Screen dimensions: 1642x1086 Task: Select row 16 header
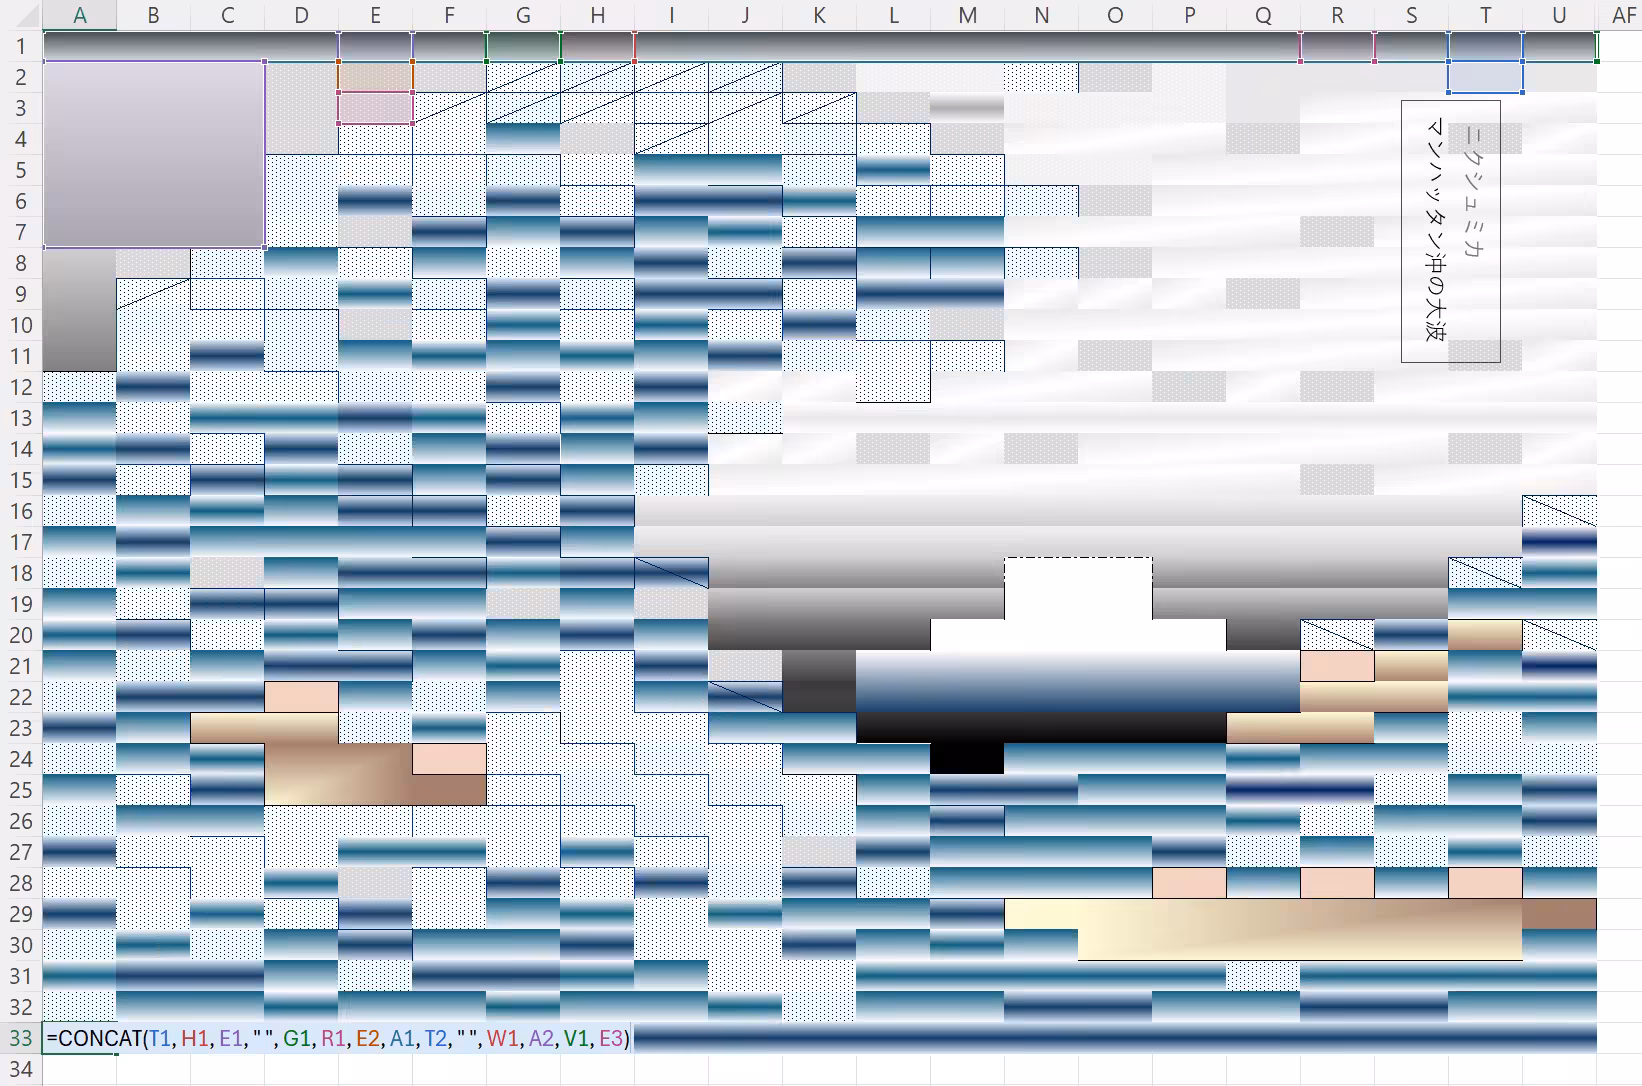click(21, 511)
